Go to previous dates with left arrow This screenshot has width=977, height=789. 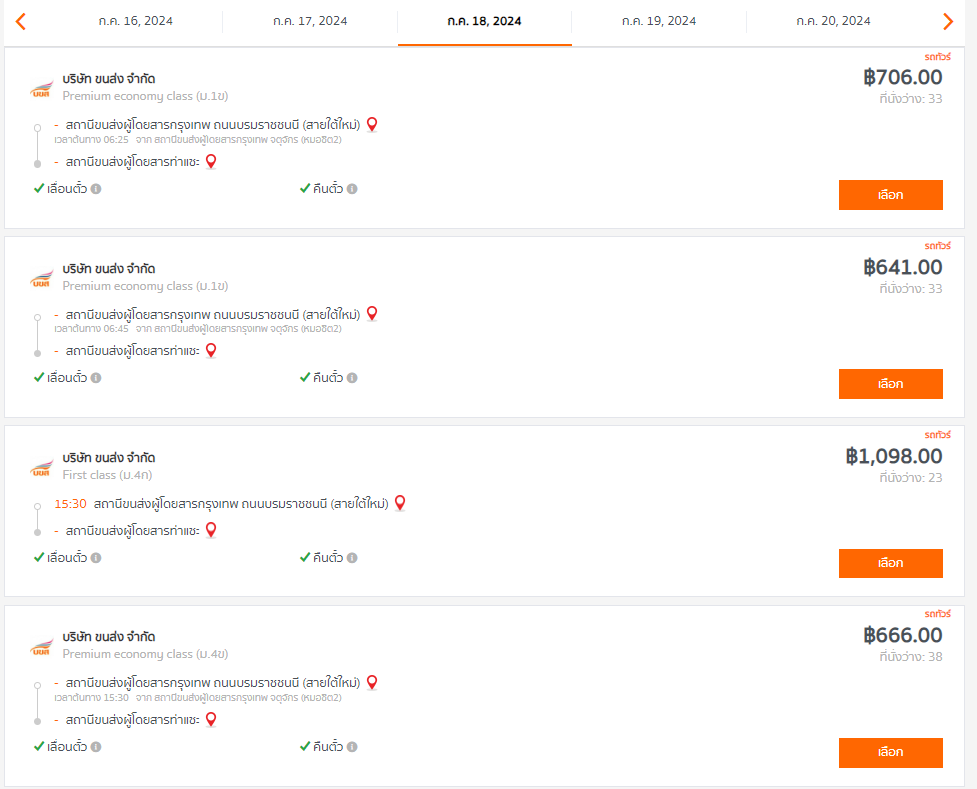(21, 21)
